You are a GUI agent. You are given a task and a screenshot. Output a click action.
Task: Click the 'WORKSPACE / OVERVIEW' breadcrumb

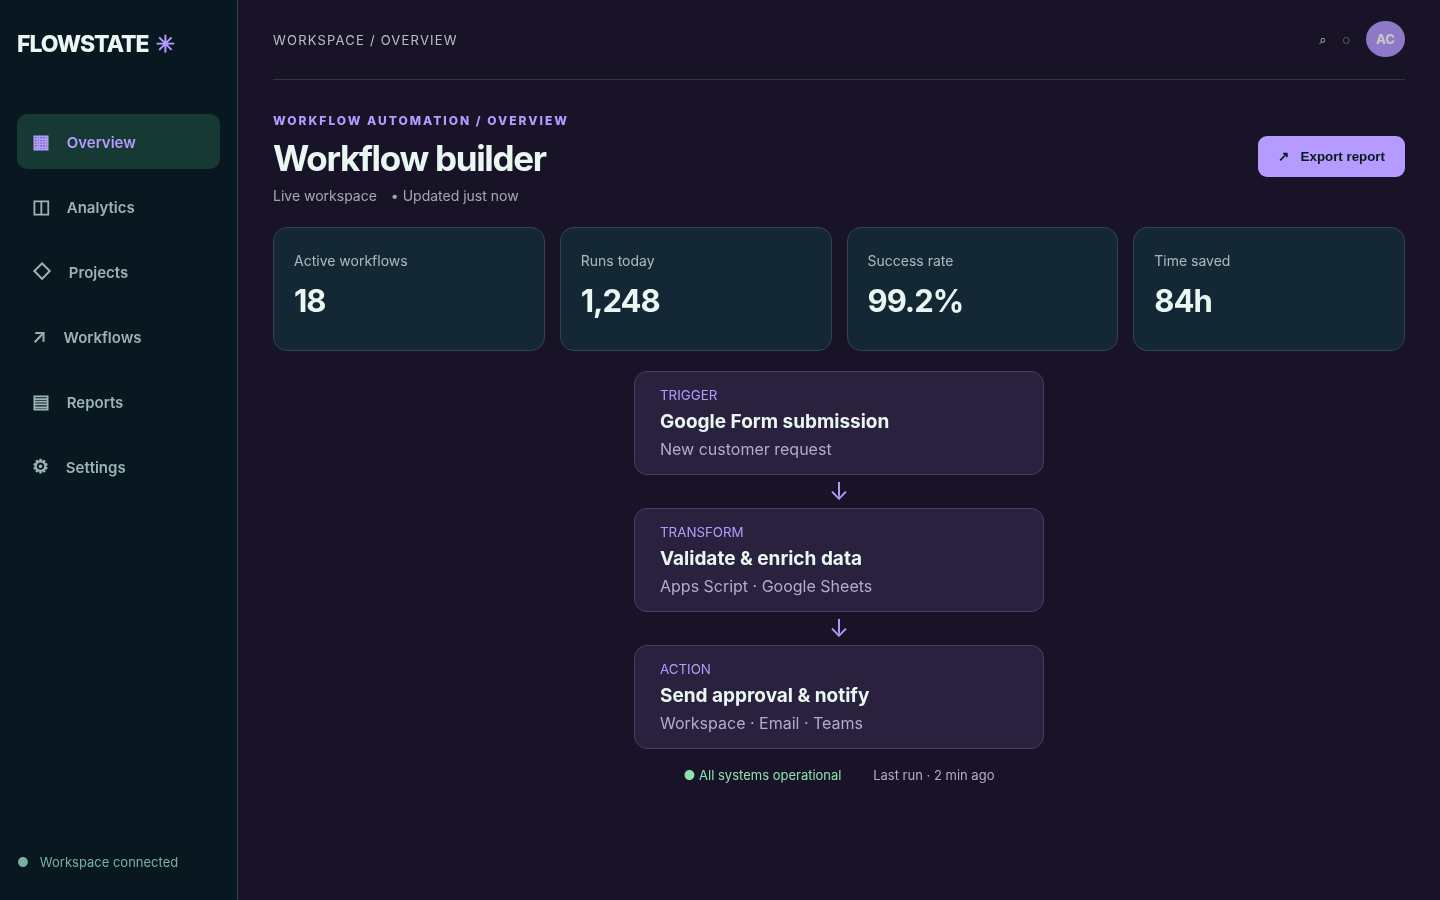(365, 40)
